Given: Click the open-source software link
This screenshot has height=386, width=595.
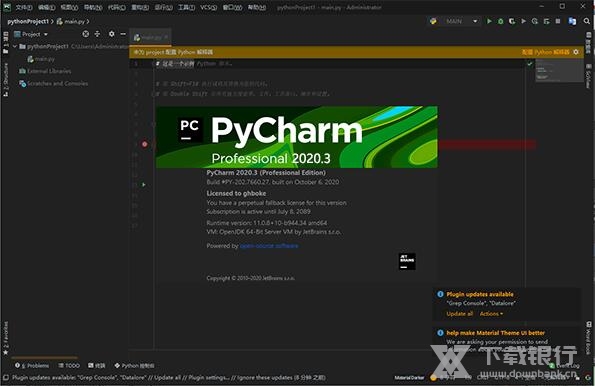Looking at the screenshot, I should pyautogui.click(x=269, y=246).
